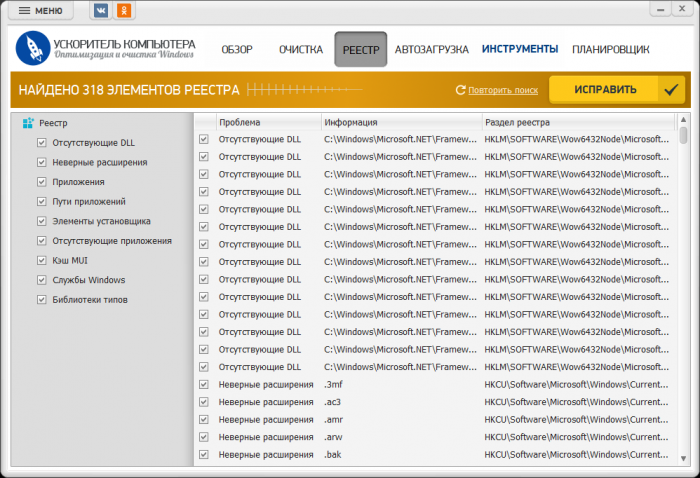The width and height of the screenshot is (700, 478).
Task: Select the Реестр root icon in sidebar
Action: 28,123
